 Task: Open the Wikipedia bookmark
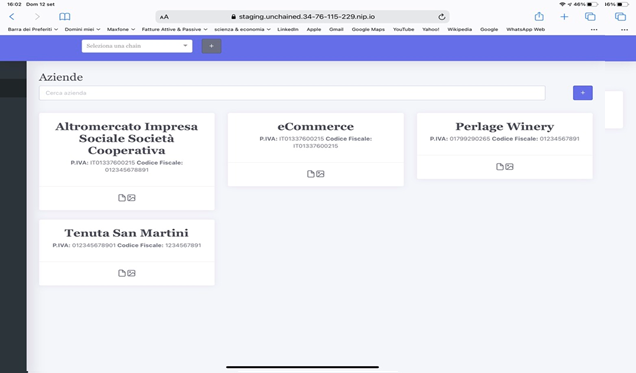[x=460, y=29]
